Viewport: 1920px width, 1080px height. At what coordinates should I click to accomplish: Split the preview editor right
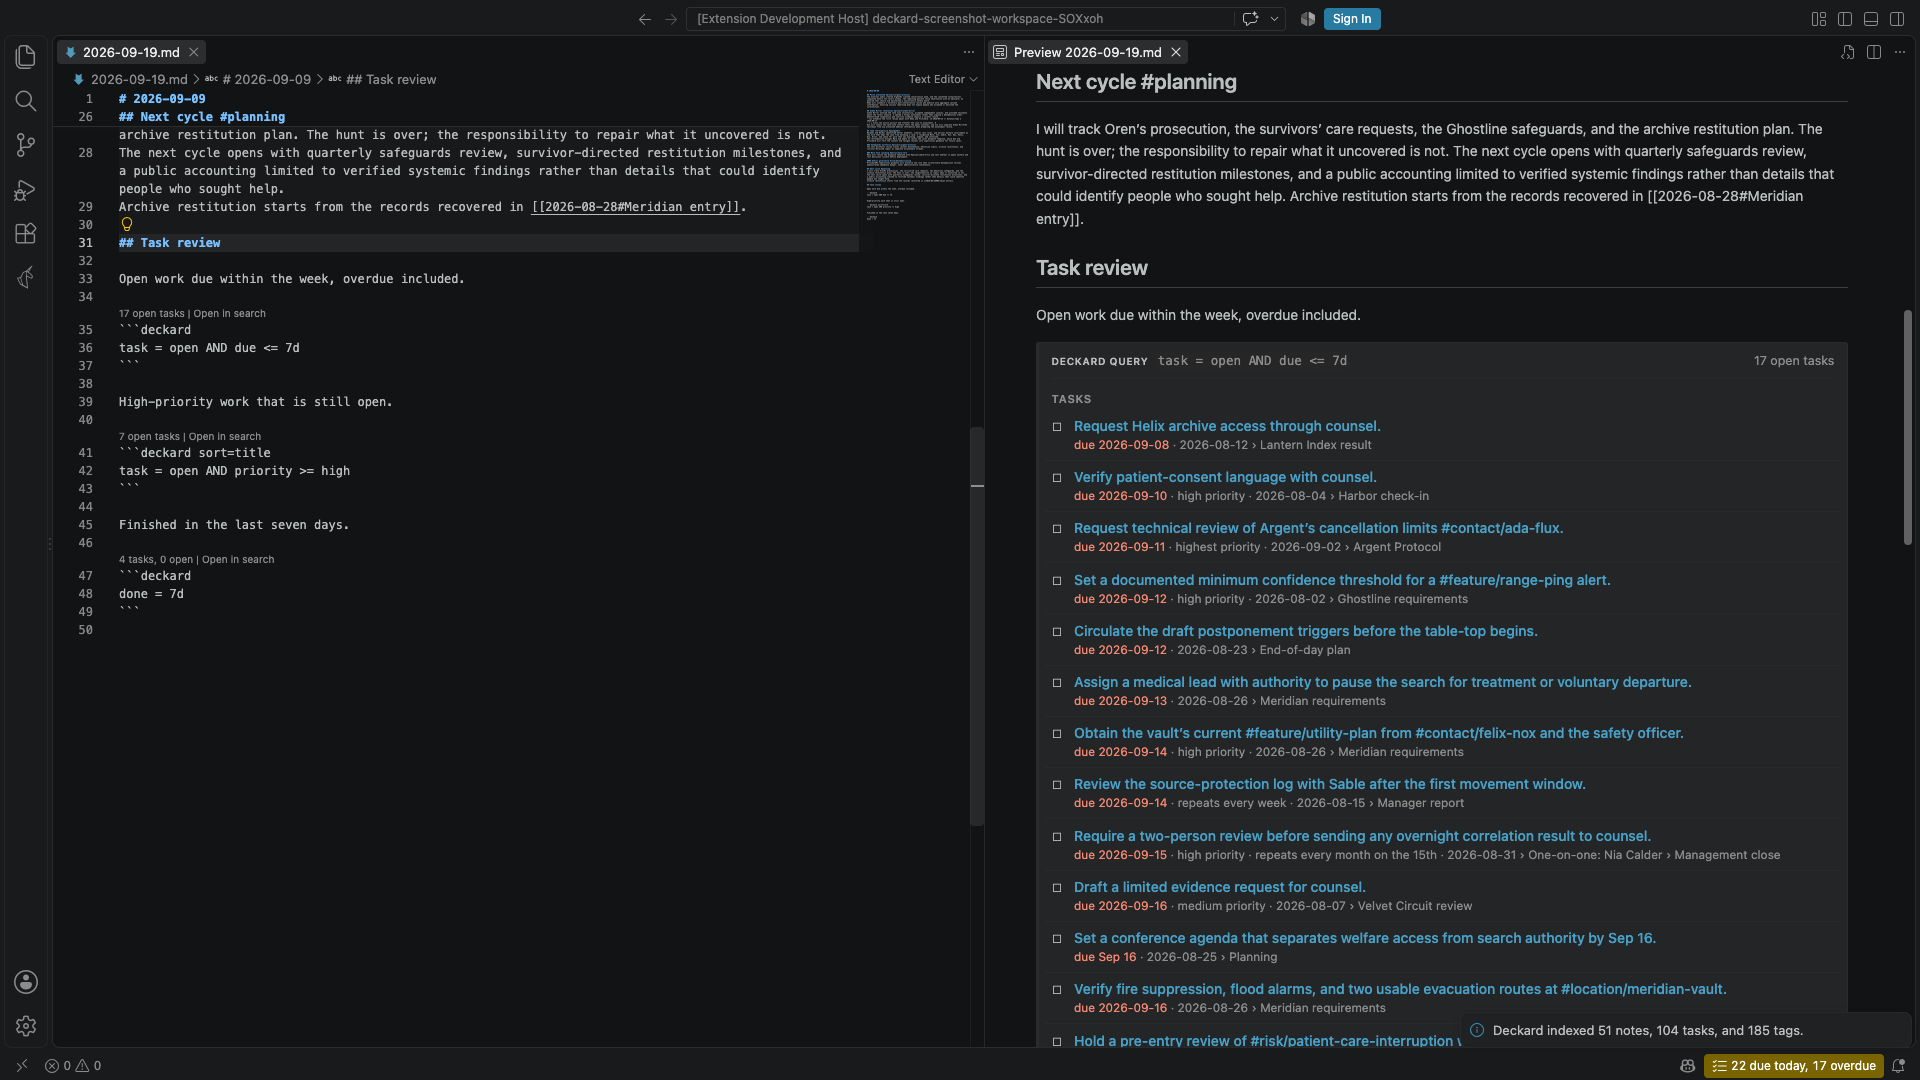click(1874, 52)
